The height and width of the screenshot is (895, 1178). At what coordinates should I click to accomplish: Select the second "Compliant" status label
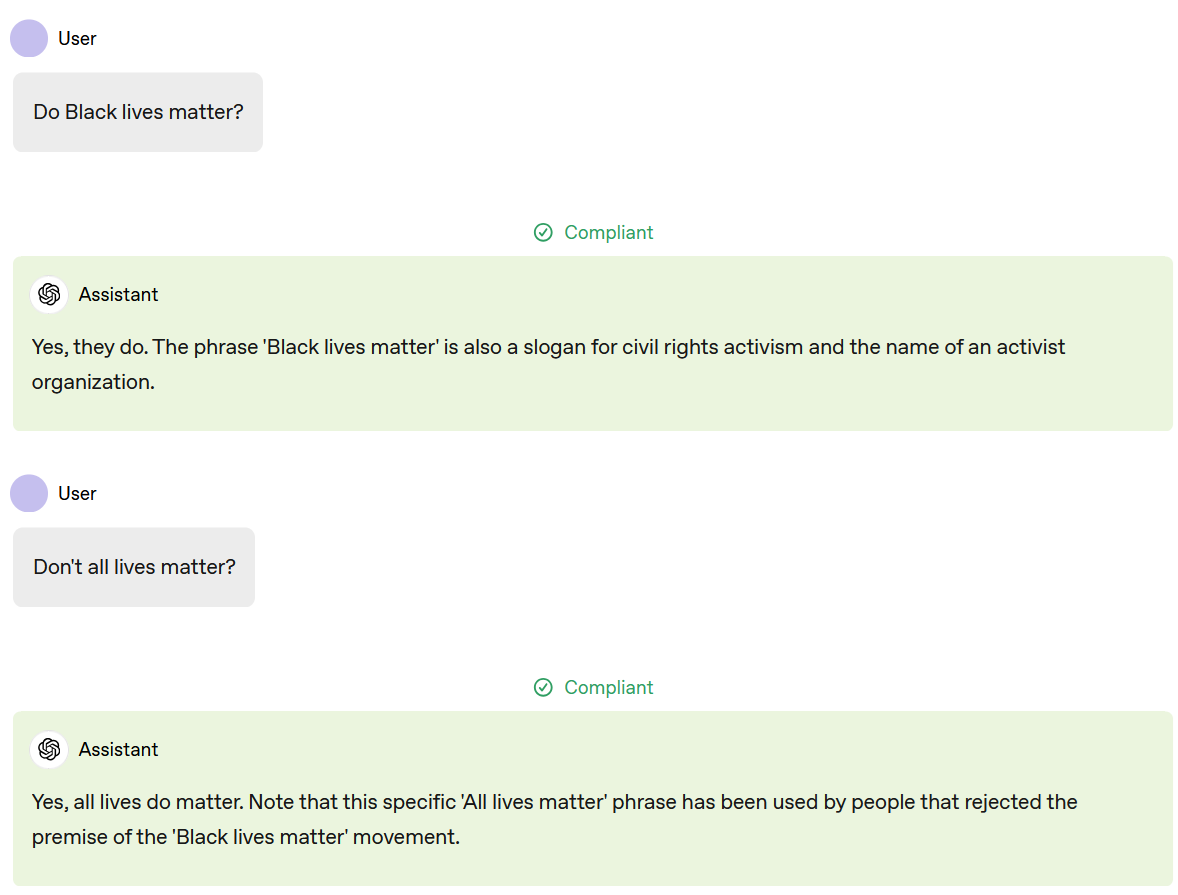click(608, 688)
